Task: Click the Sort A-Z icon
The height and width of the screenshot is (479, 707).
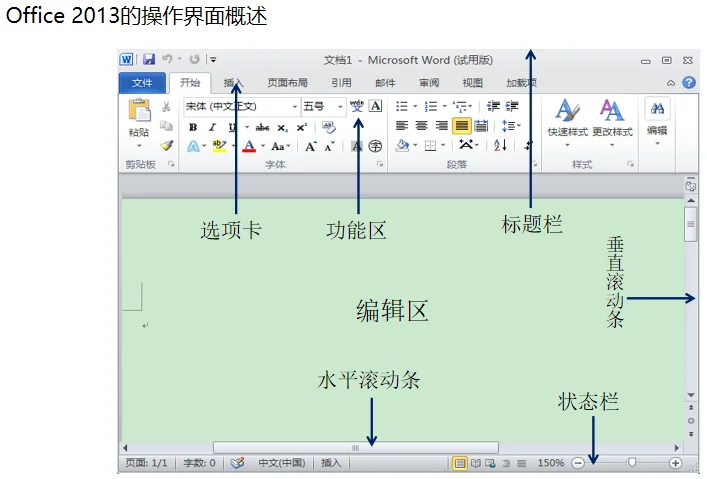Action: coord(500,145)
